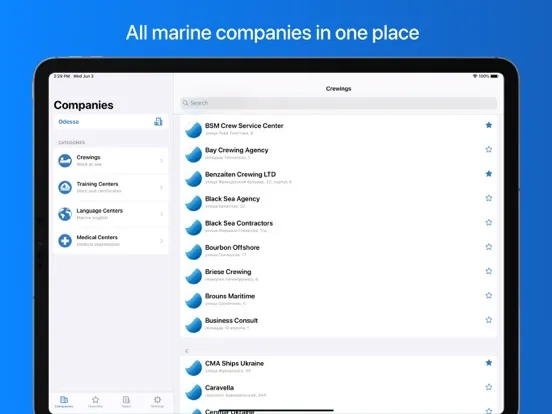552x414 pixels.
Task: Unfavorite BSM Crew Service Center star
Action: (x=489, y=125)
